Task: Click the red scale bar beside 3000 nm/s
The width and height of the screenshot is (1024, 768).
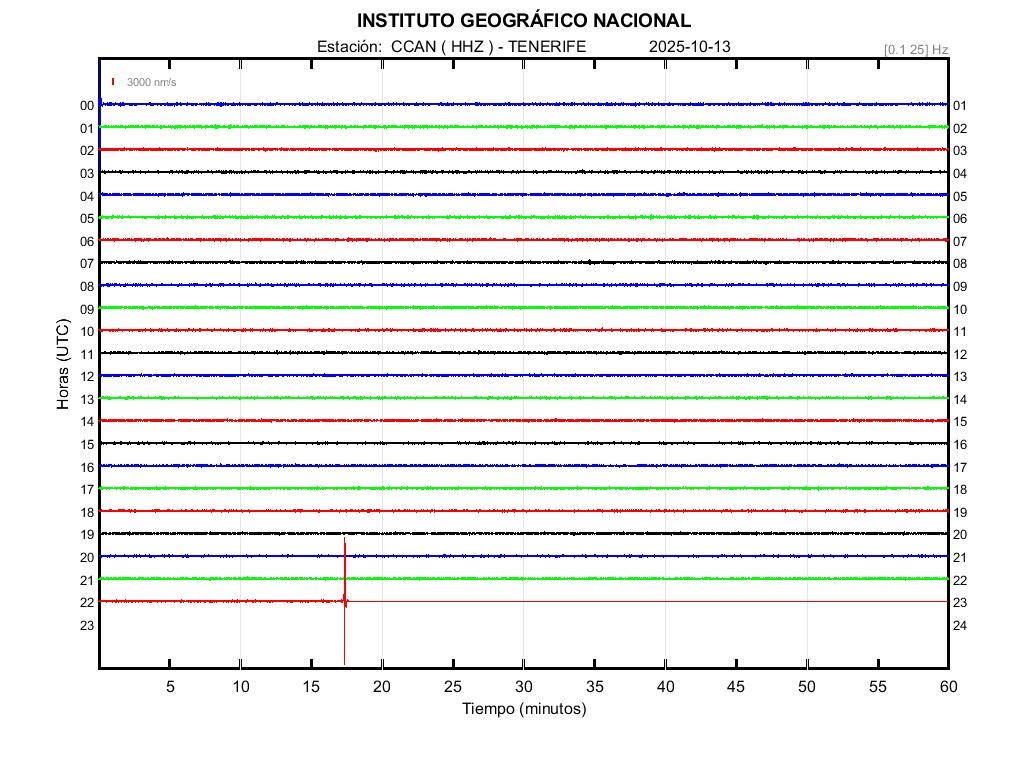Action: pos(114,82)
